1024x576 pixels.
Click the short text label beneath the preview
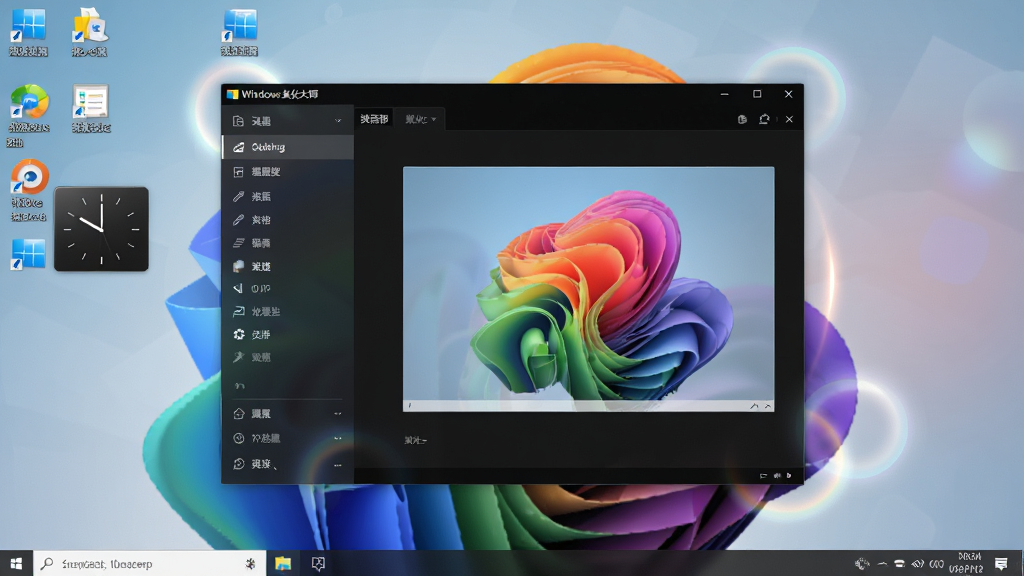click(x=415, y=441)
